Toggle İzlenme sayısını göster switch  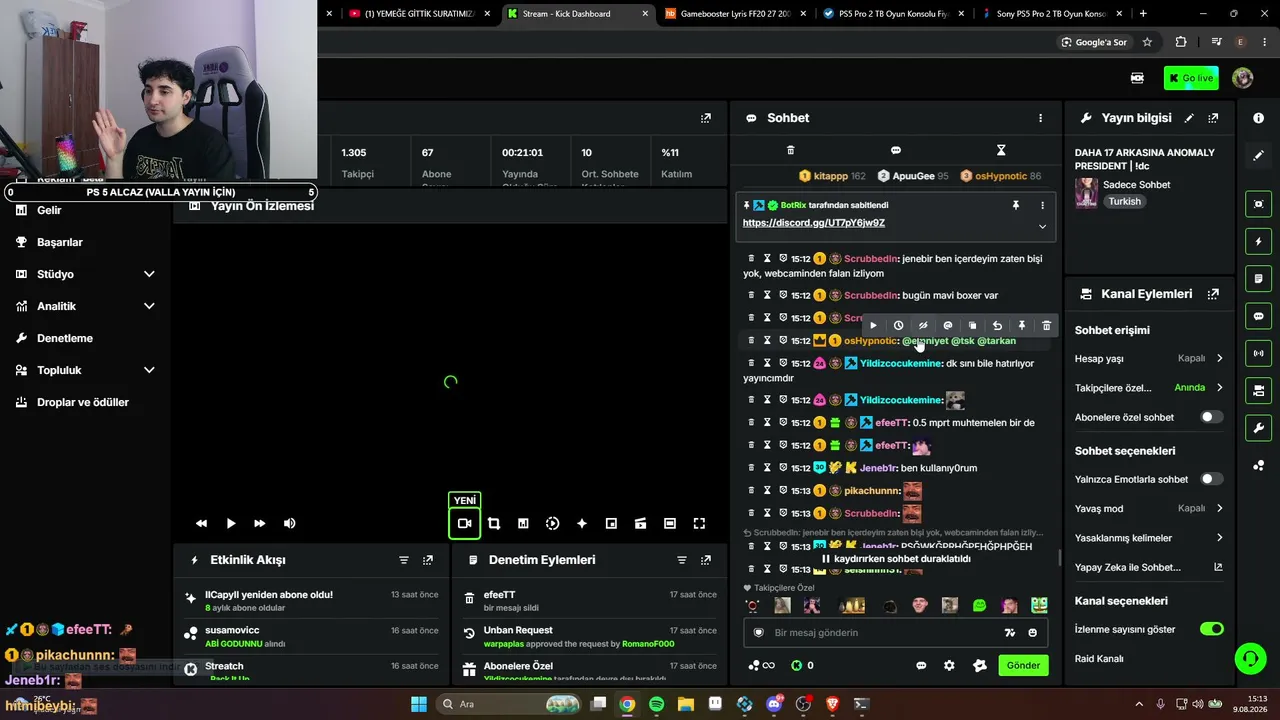[x=1211, y=629]
